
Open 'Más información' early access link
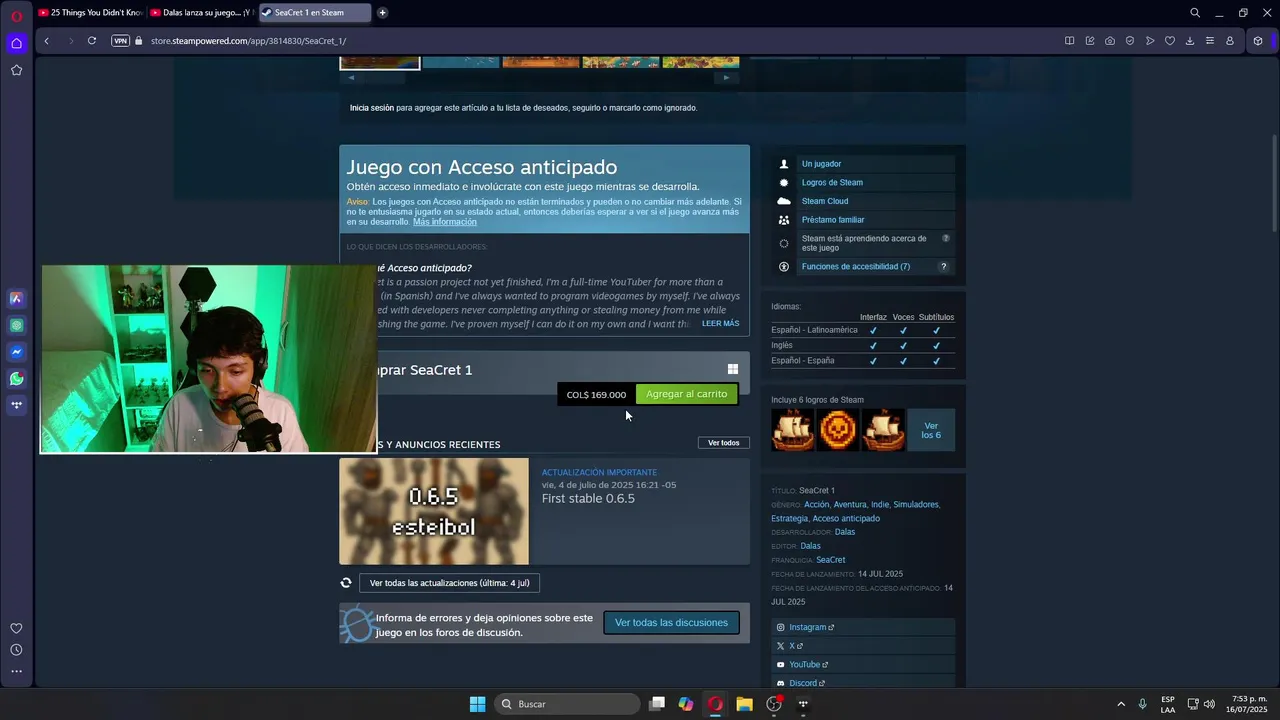(444, 222)
